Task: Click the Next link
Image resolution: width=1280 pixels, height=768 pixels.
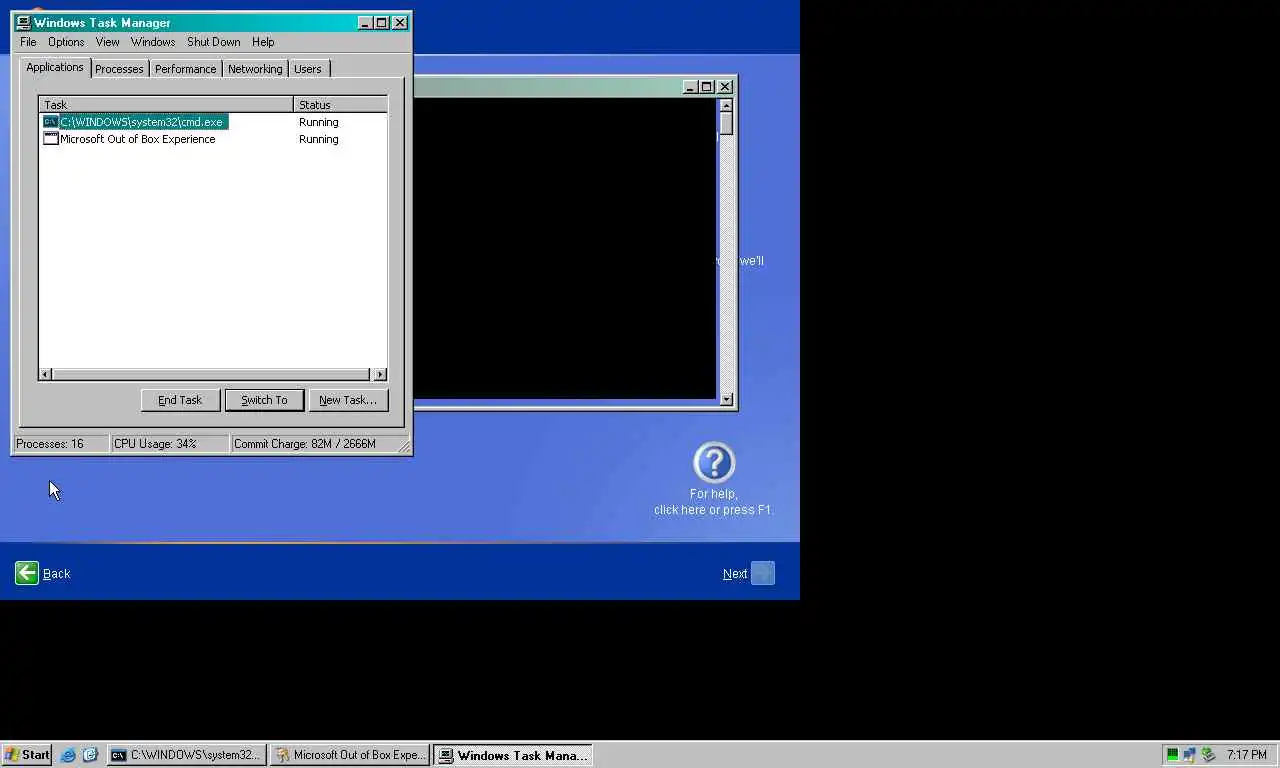Action: (x=735, y=574)
